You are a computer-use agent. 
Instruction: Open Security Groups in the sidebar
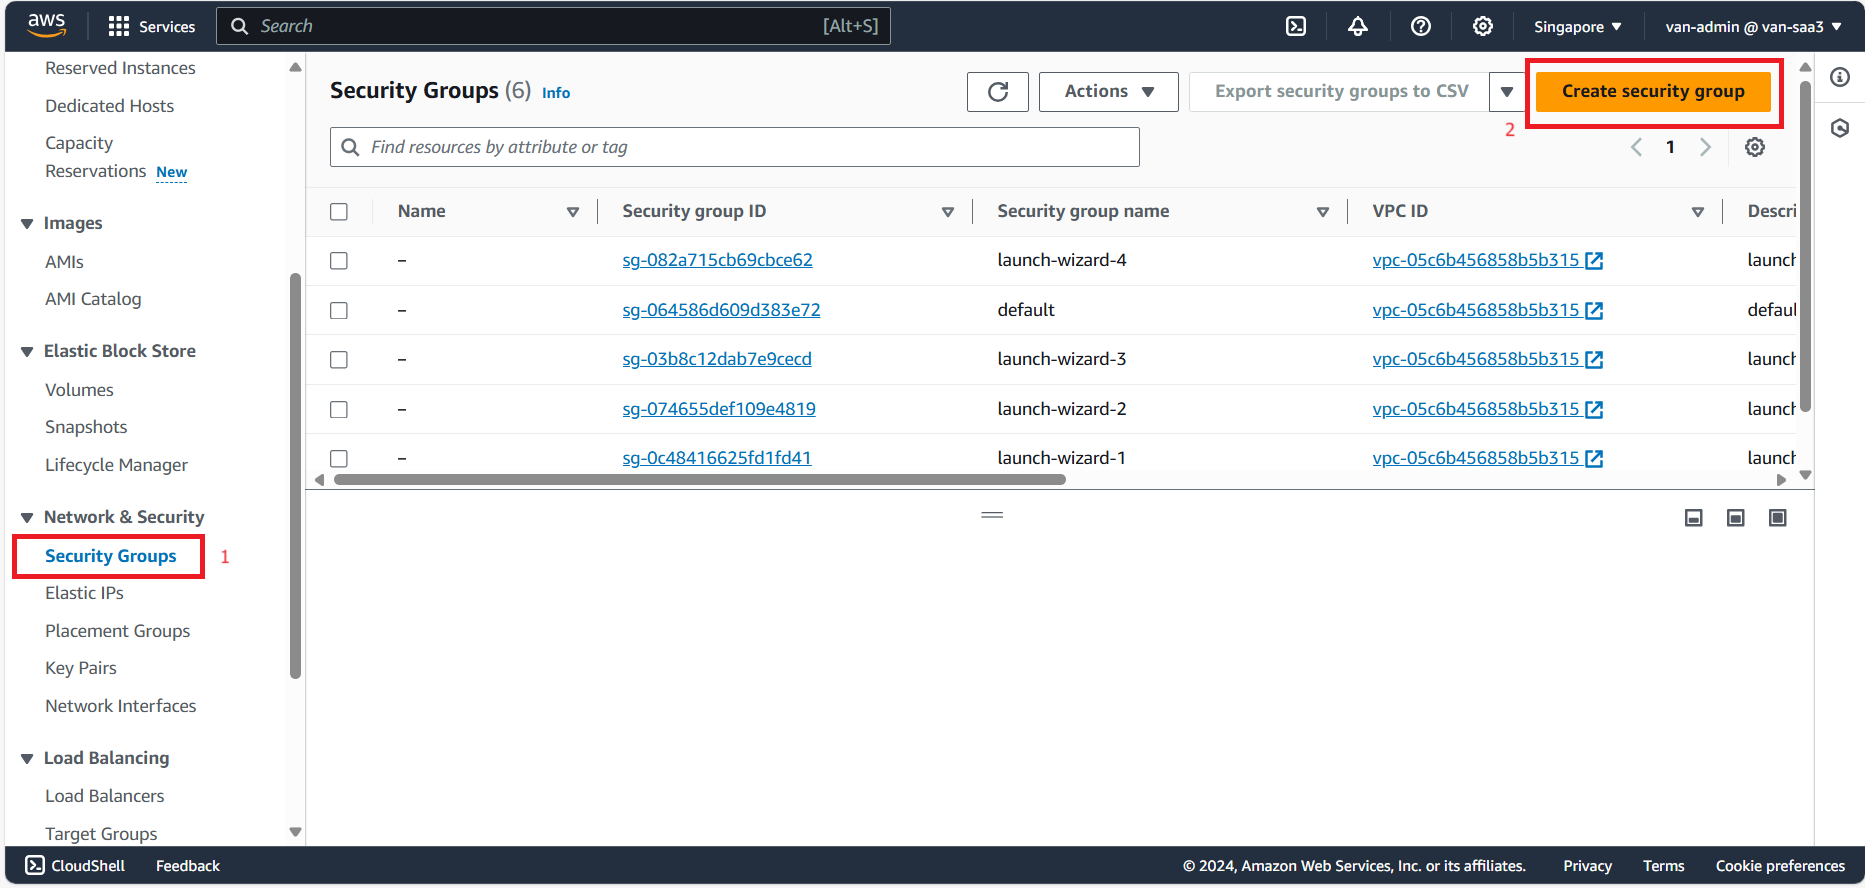pos(110,556)
